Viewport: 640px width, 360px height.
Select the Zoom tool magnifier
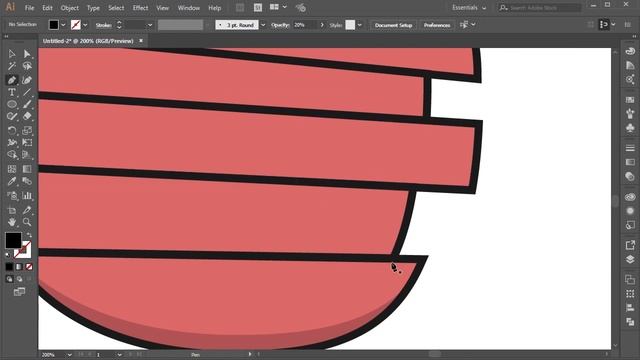27,222
